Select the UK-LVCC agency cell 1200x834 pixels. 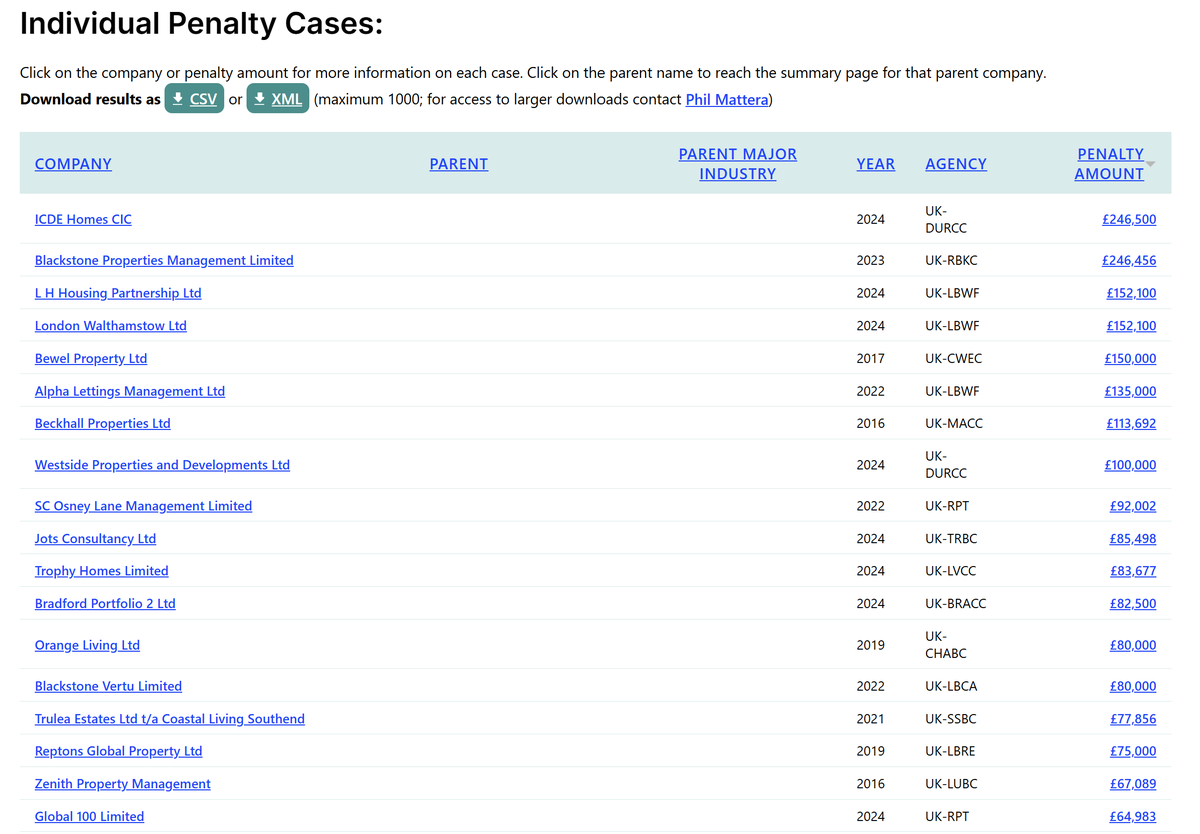951,571
